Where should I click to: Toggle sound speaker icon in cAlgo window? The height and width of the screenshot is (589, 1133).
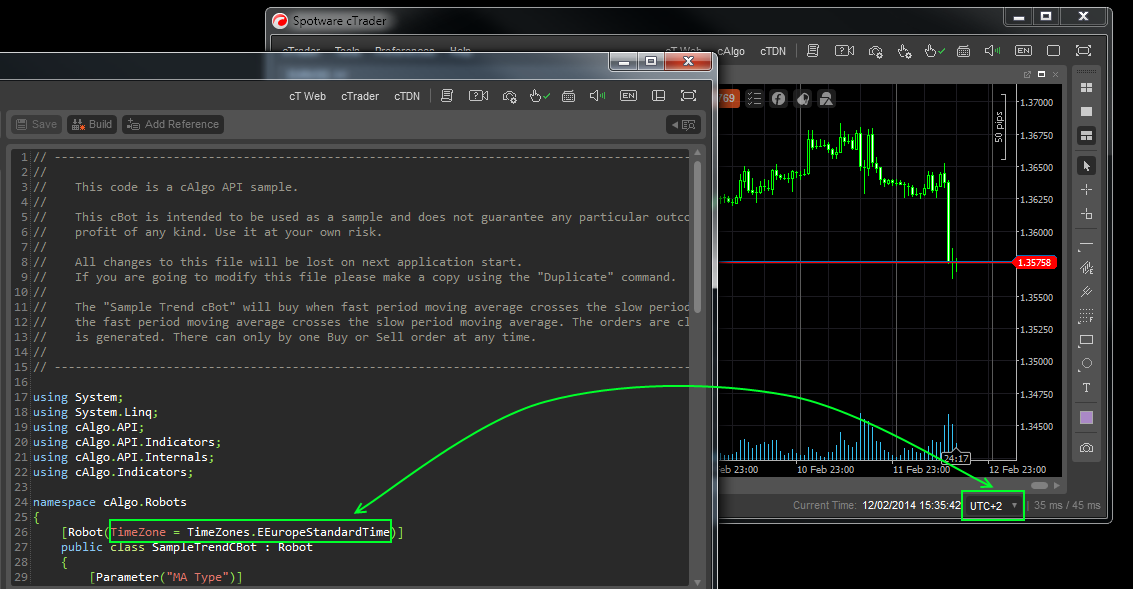coord(598,95)
